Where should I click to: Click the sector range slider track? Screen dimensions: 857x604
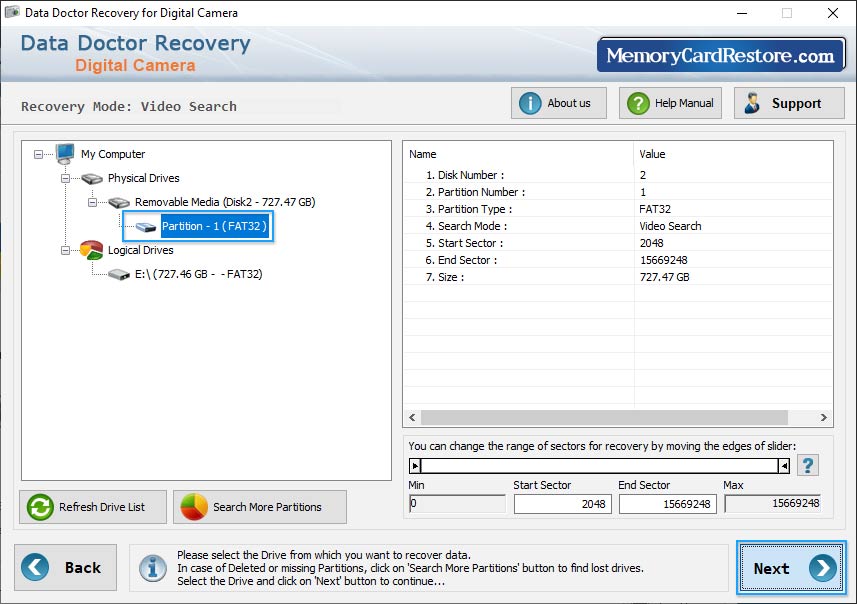tap(600, 466)
